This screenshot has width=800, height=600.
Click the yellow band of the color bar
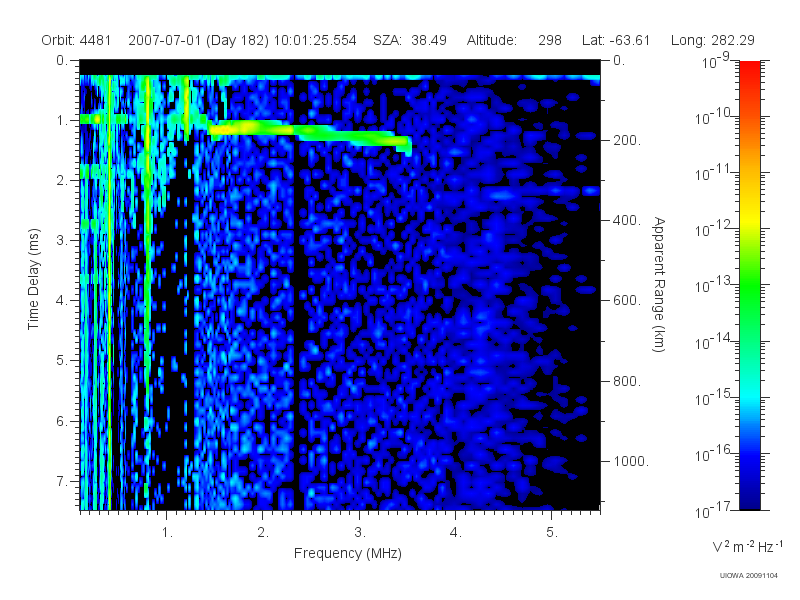click(x=749, y=219)
